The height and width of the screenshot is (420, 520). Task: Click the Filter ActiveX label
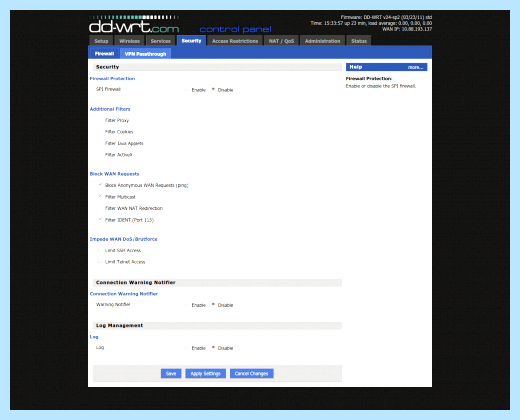tap(118, 155)
